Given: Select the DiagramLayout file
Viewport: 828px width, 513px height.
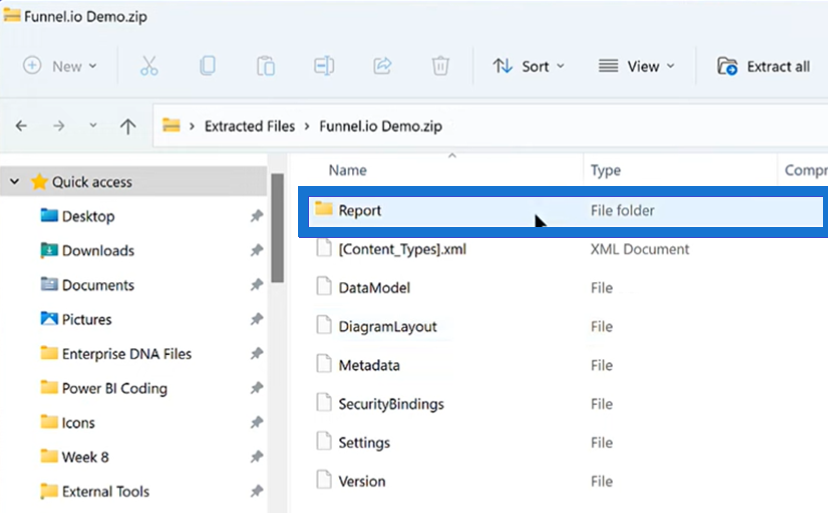Looking at the screenshot, I should tap(387, 327).
